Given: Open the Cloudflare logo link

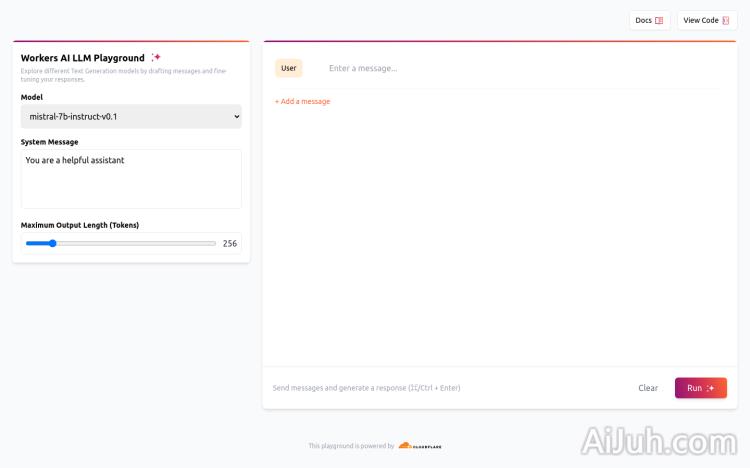Looking at the screenshot, I should (420, 446).
